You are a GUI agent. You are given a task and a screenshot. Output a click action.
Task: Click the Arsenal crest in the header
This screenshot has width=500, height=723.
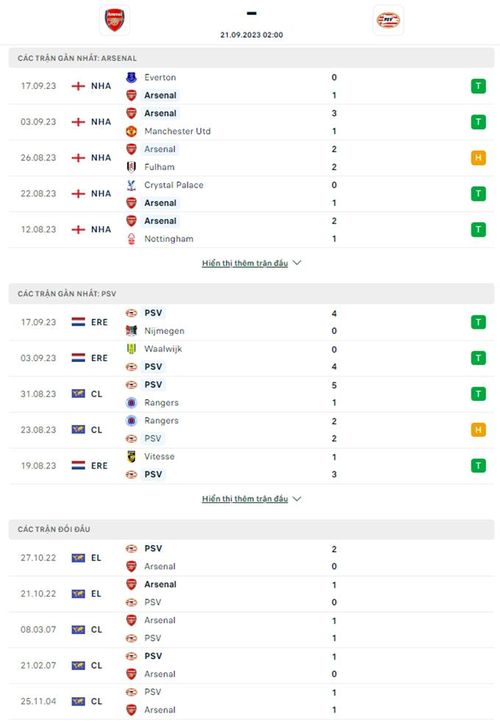point(114,20)
